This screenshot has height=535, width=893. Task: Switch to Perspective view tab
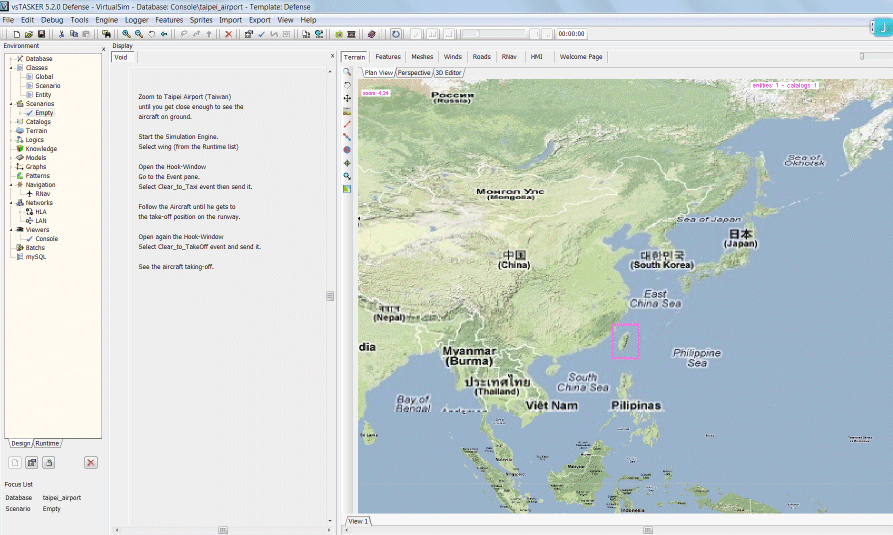click(x=414, y=73)
